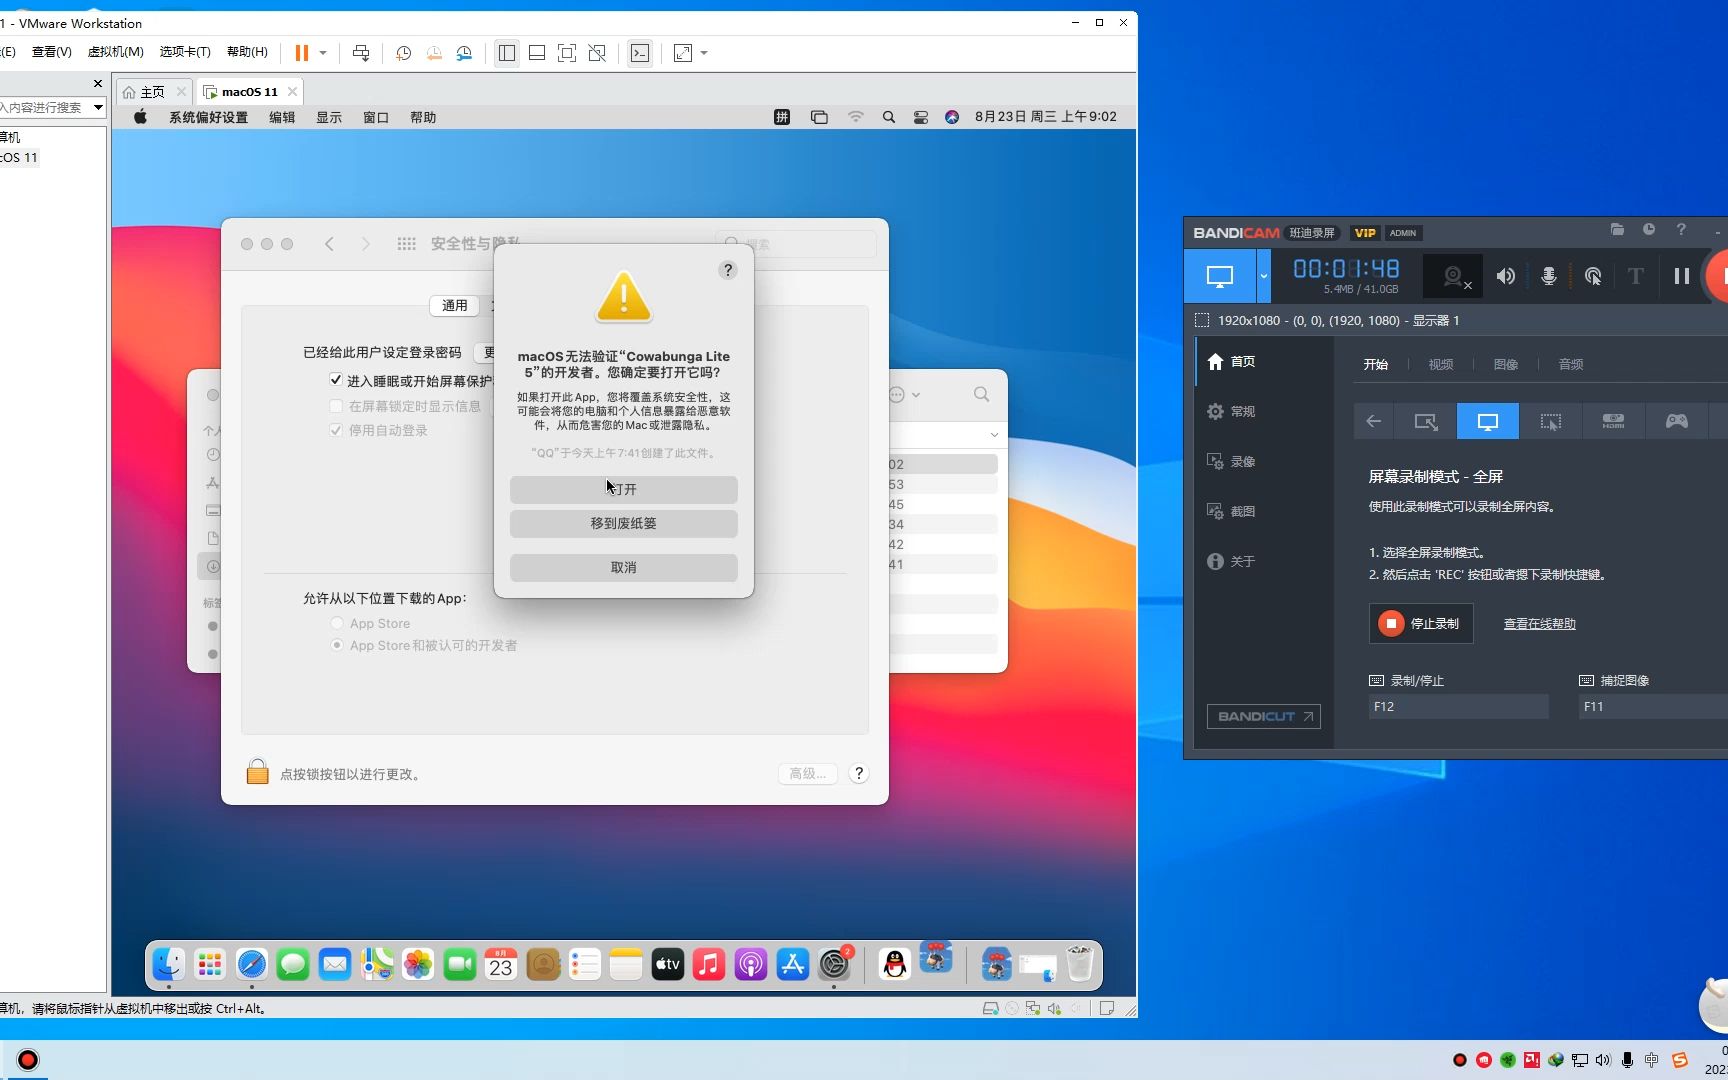
Task: Open the 系统偏好设置 menu in macOS
Action: pos(208,117)
